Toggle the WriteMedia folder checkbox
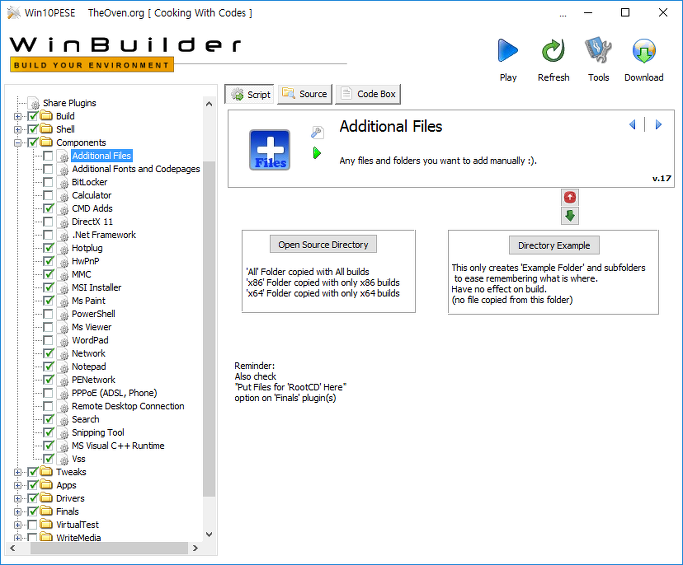The height and width of the screenshot is (565, 683). pos(32,537)
